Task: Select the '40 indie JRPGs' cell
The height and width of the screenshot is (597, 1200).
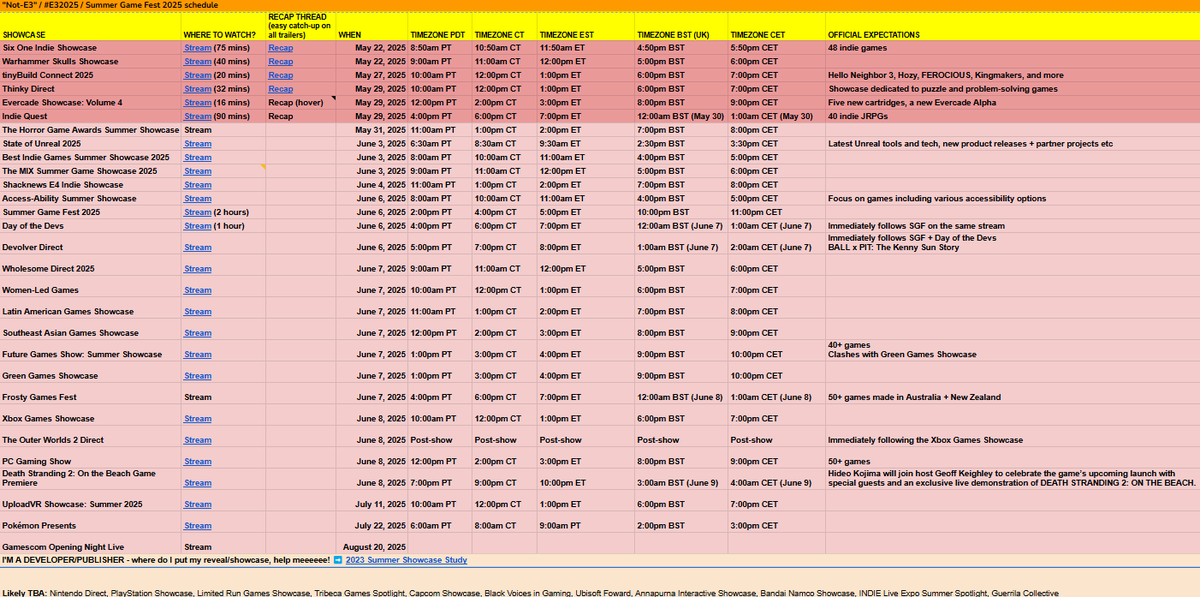Action: [x=1012, y=116]
